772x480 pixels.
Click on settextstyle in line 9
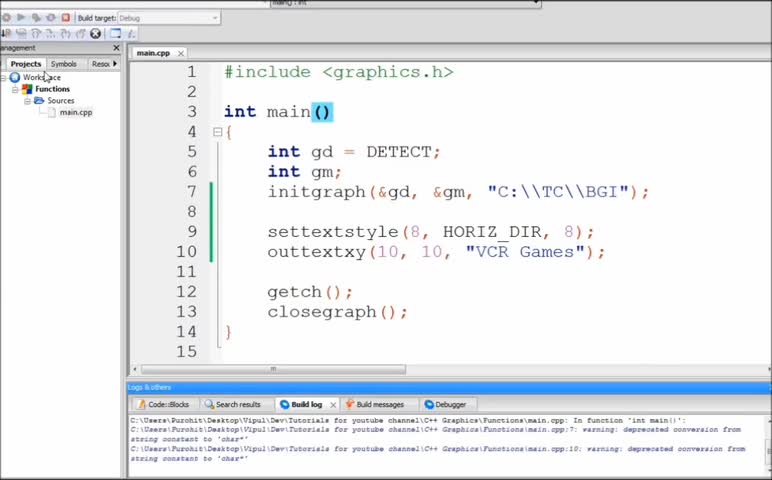(333, 231)
